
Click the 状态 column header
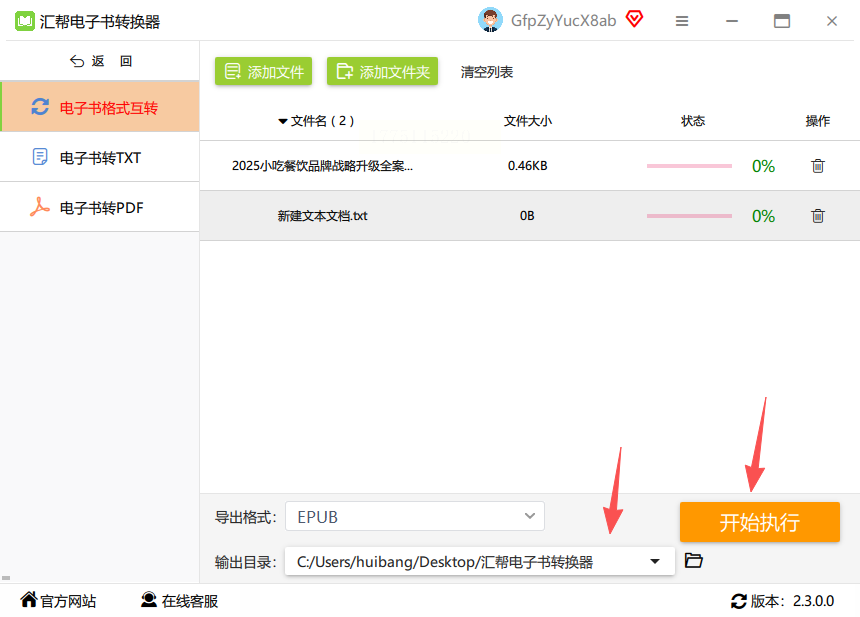[x=693, y=121]
